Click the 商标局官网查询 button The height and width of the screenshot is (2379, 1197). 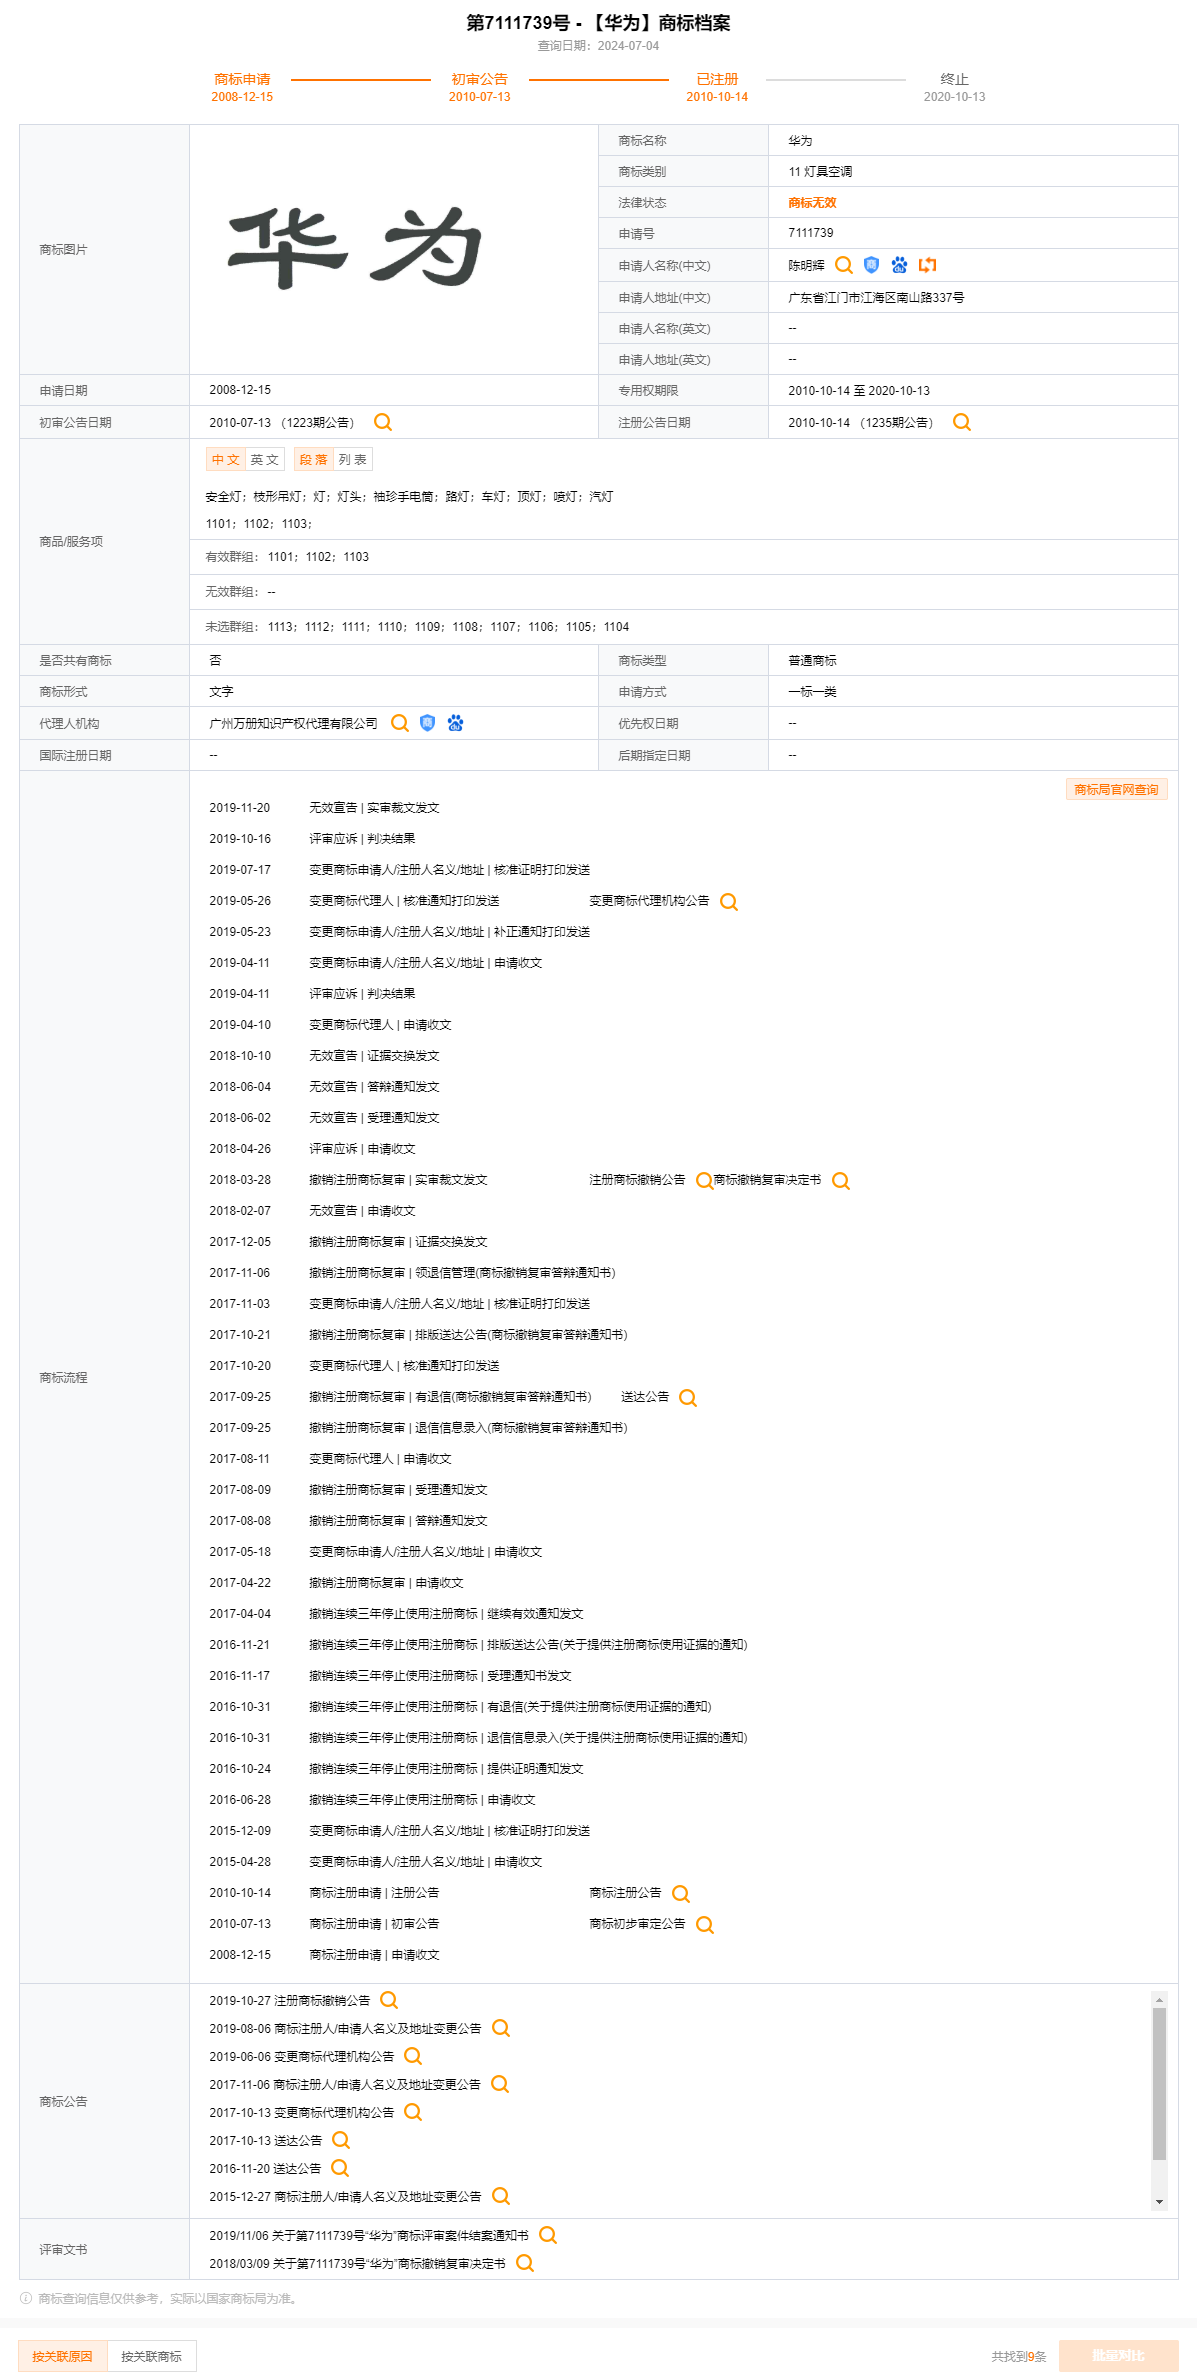pyautogui.click(x=1116, y=790)
